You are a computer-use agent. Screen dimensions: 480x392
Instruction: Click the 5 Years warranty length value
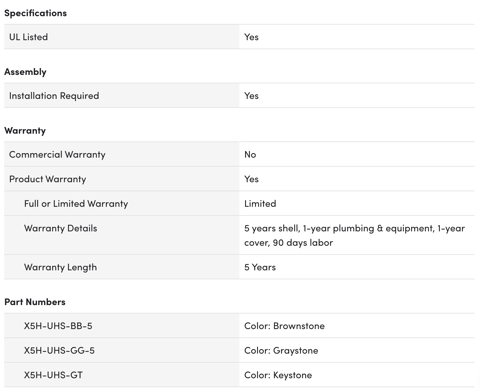[x=260, y=267]
